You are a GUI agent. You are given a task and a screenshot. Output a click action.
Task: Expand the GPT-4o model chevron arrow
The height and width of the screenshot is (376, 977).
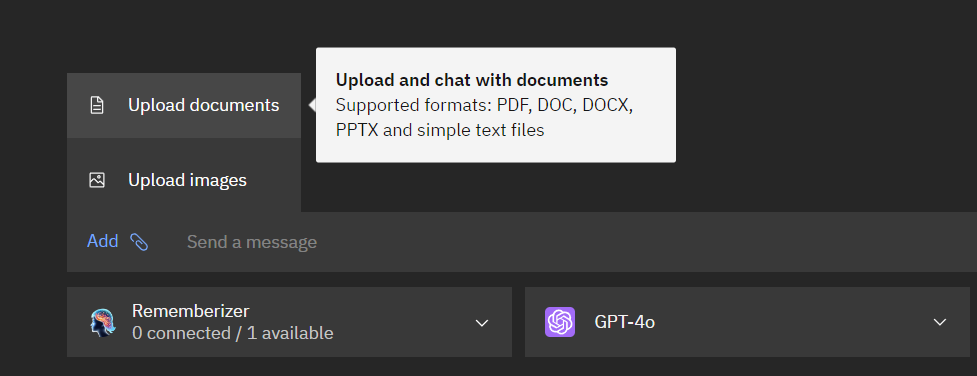point(940,322)
